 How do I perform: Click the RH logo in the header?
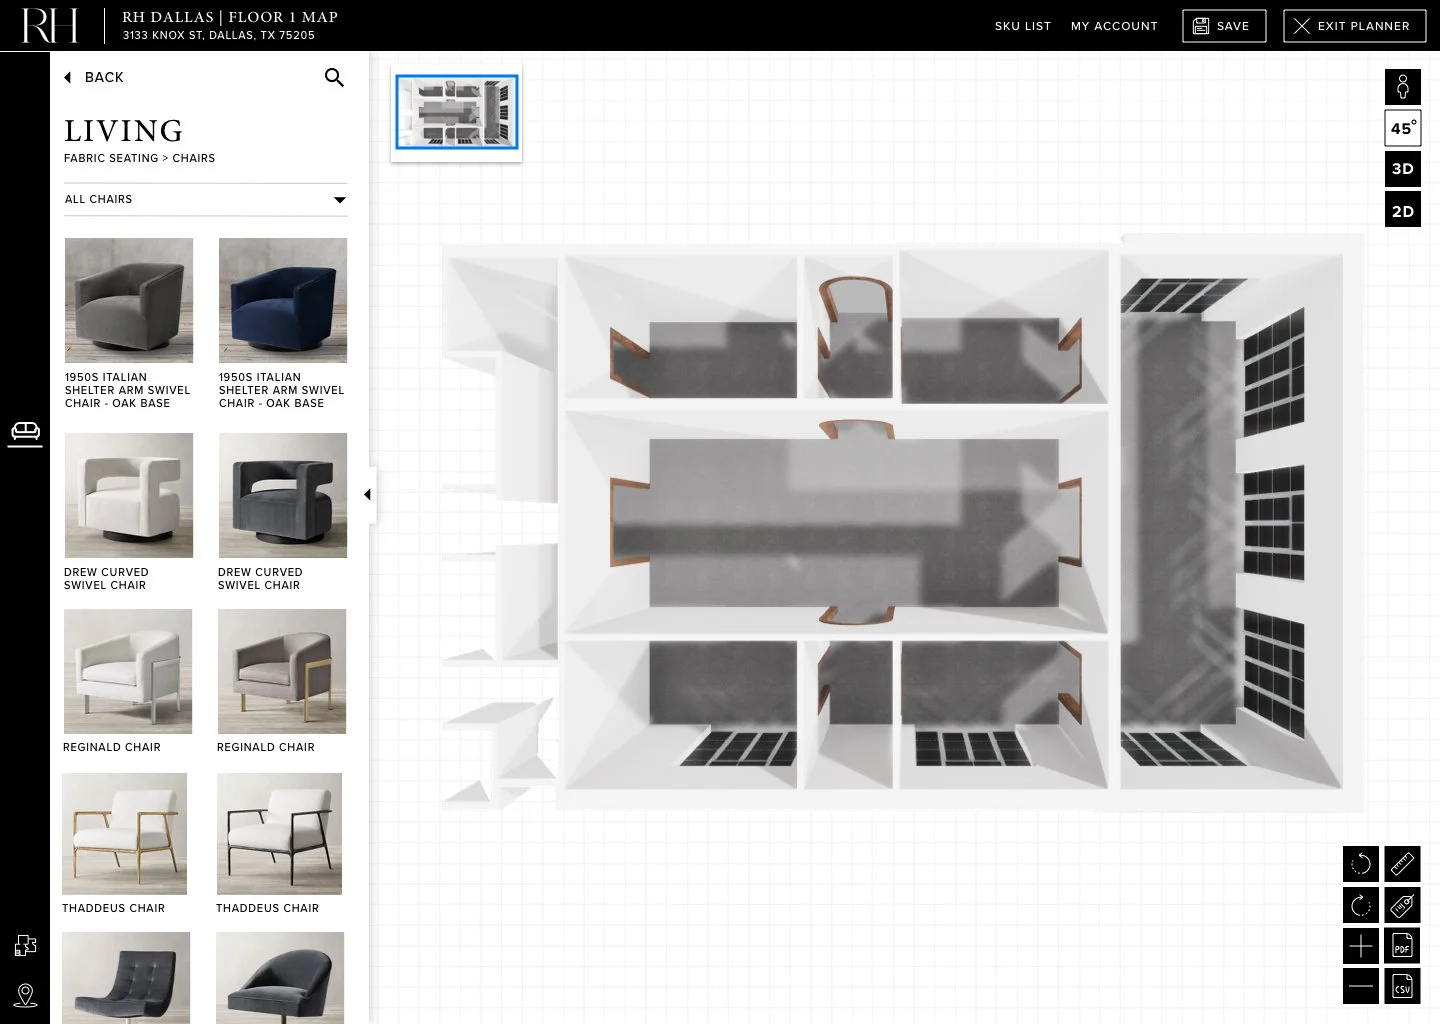[x=50, y=26]
